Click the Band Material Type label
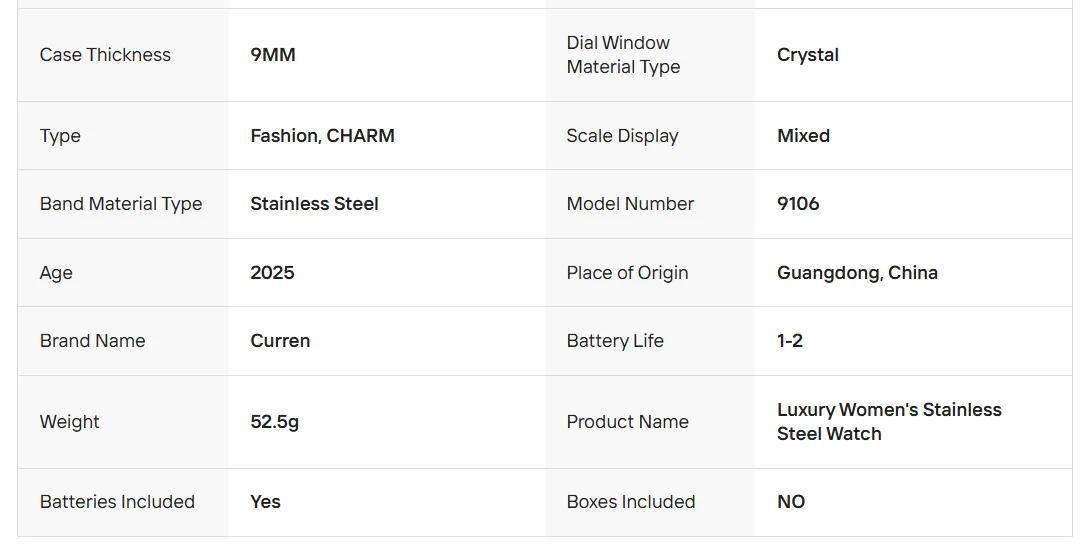The image size is (1089, 553). click(121, 204)
